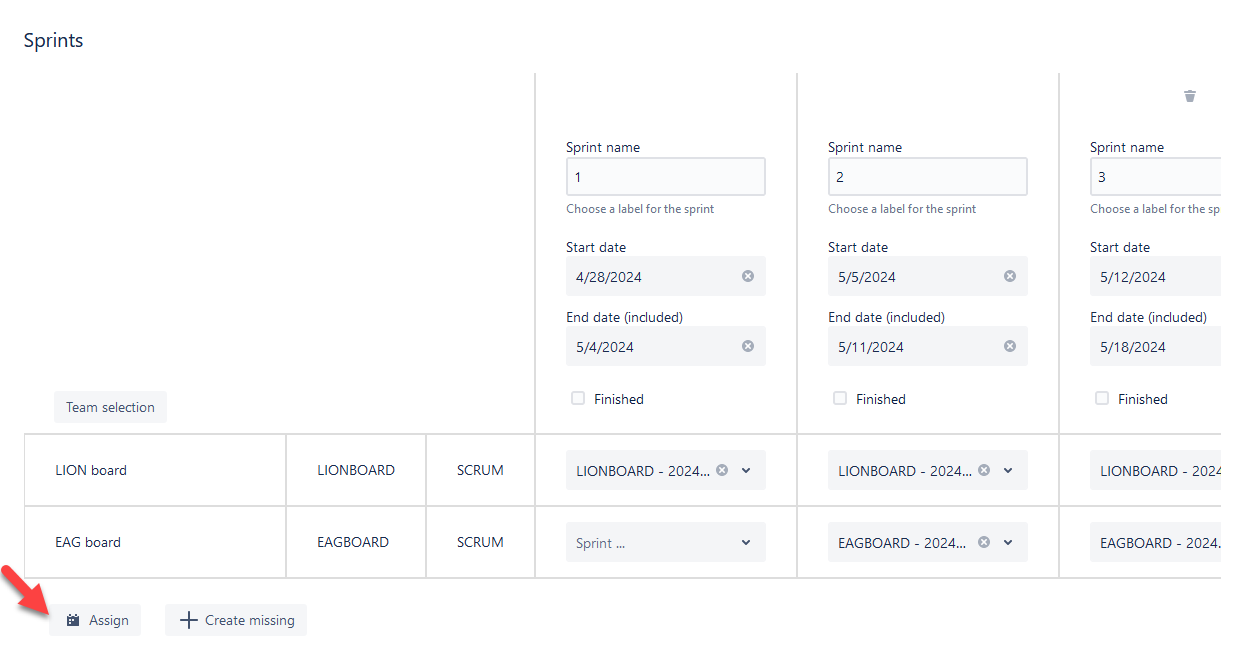The height and width of the screenshot is (652, 1252).
Task: Clear the sprint 1 start date
Action: tap(748, 276)
